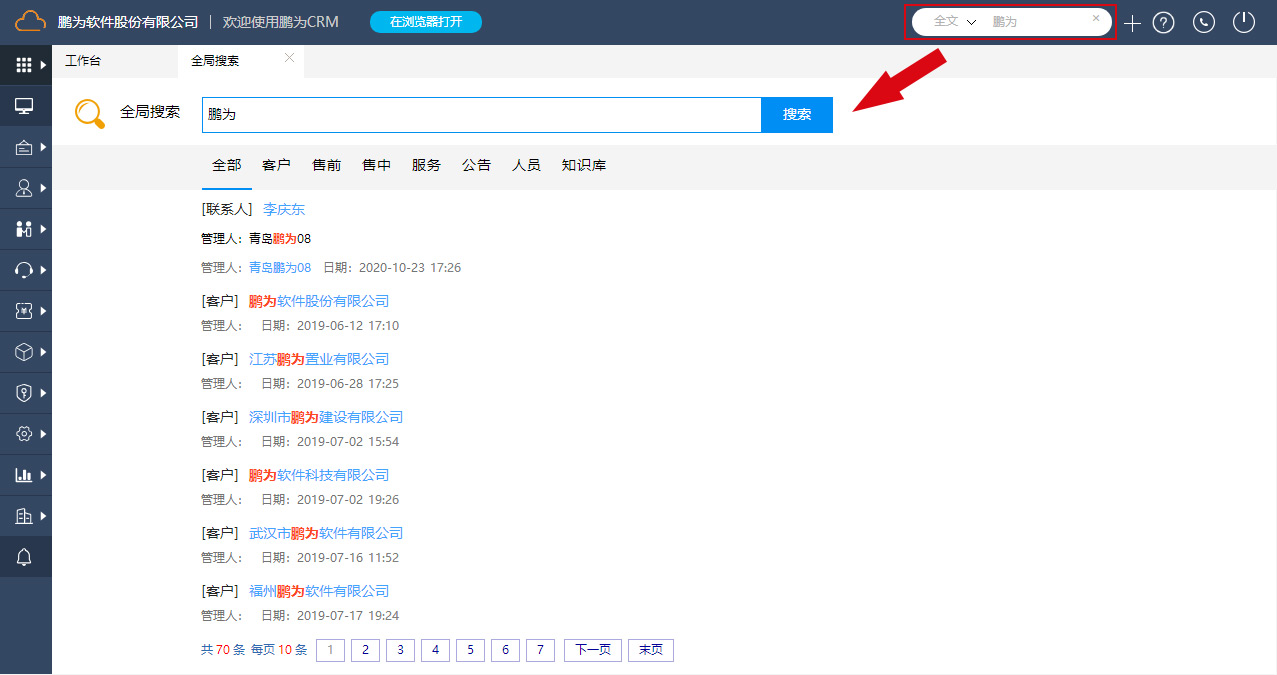Expand the apps grid menu arrow
Viewport: 1277px width, 675px height.
click(43, 65)
